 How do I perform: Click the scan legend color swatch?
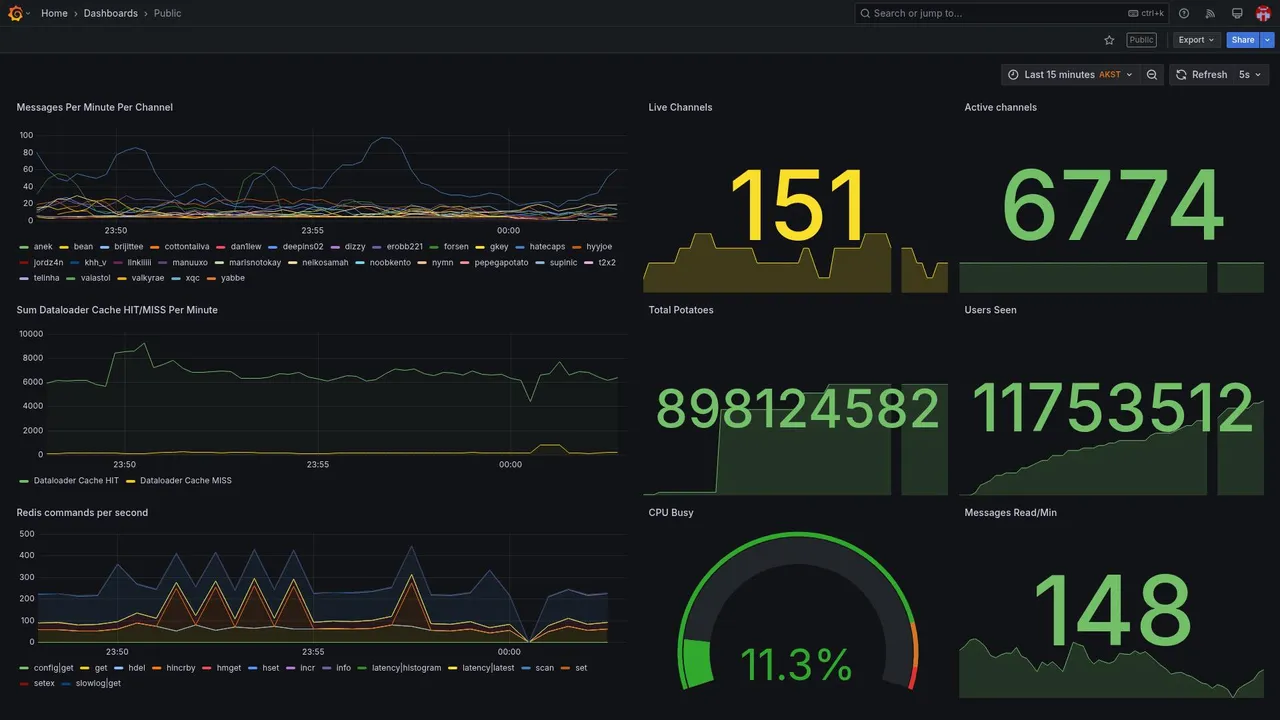526,668
